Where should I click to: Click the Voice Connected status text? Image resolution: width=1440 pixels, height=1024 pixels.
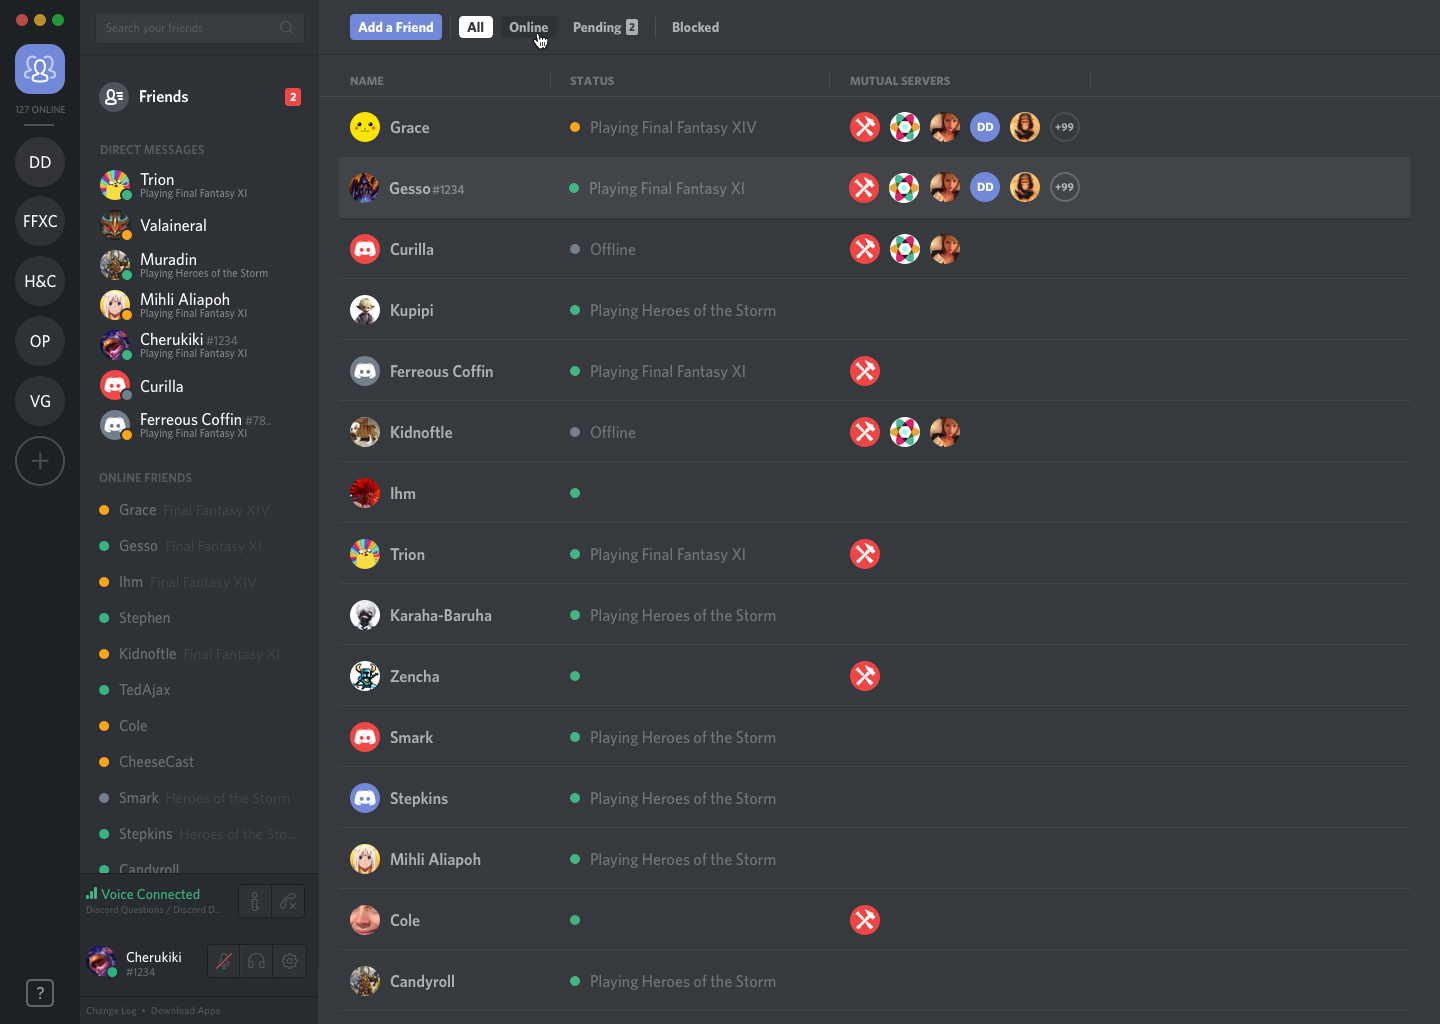150,894
